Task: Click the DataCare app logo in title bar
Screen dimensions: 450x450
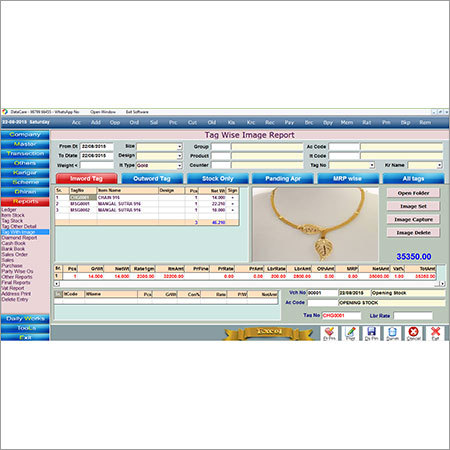Action: pyautogui.click(x=5, y=112)
